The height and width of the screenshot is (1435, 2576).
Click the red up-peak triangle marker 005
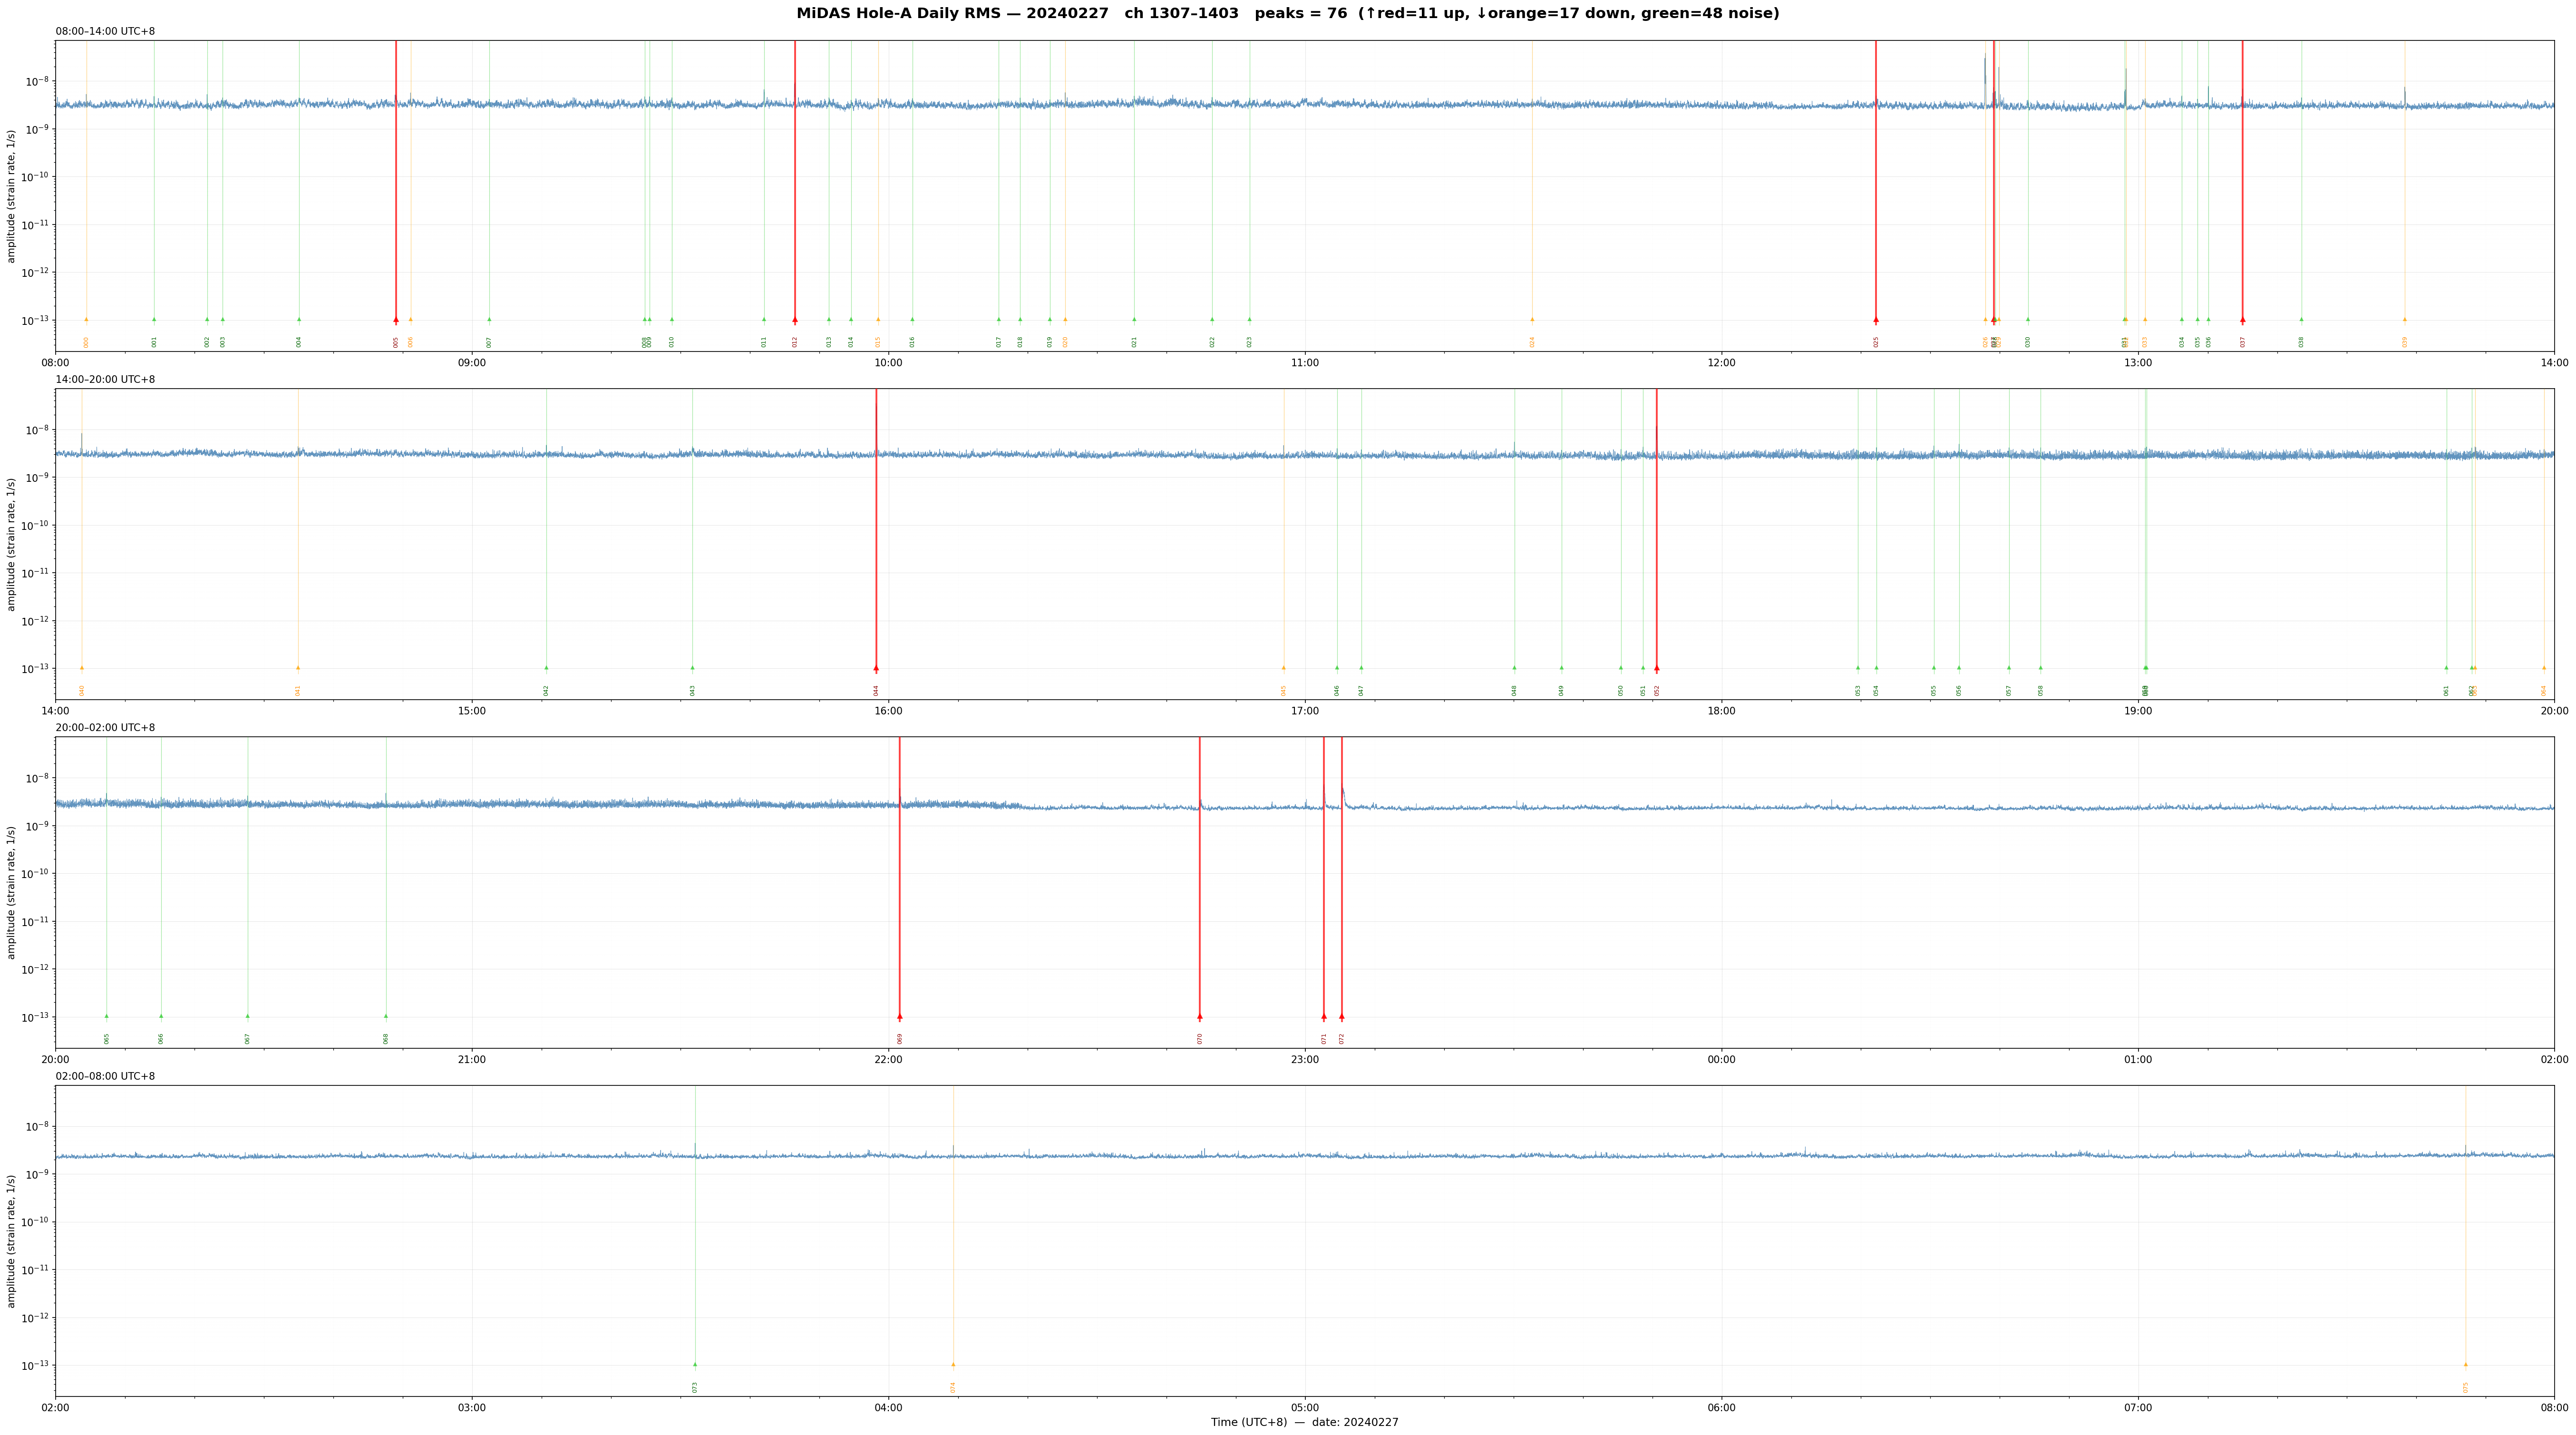click(x=396, y=320)
